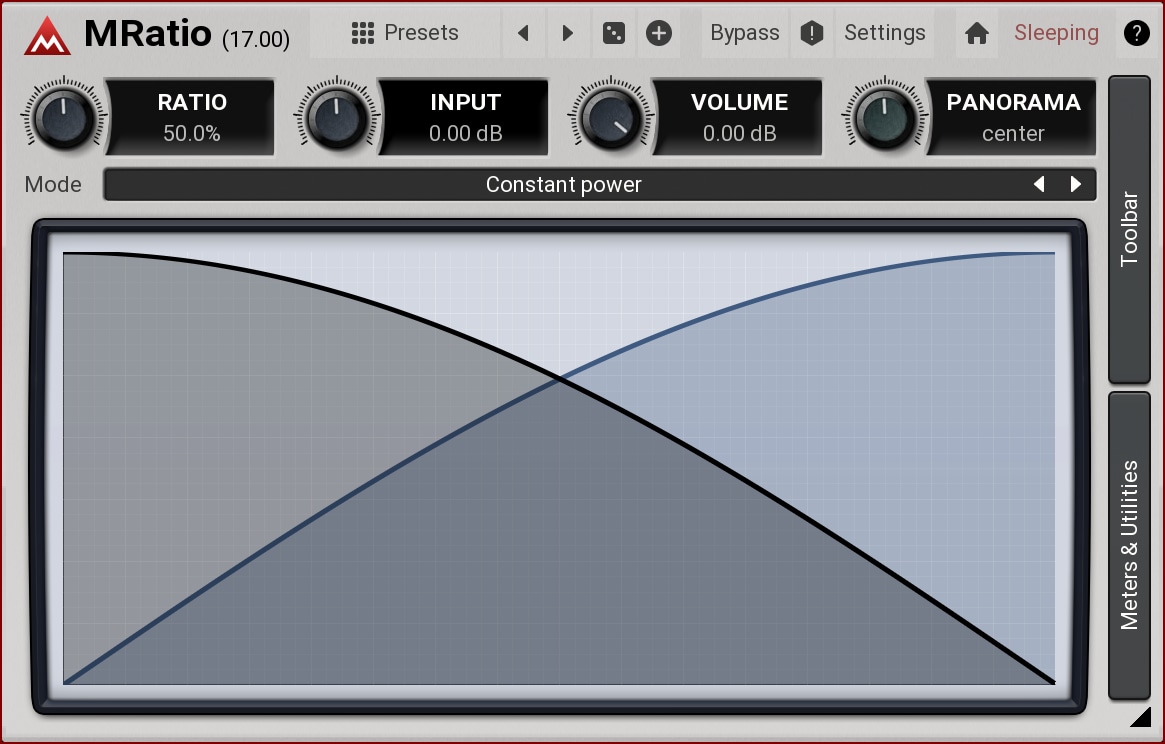Toggle the Sleeping status indicator
This screenshot has width=1165, height=744.
1056,33
